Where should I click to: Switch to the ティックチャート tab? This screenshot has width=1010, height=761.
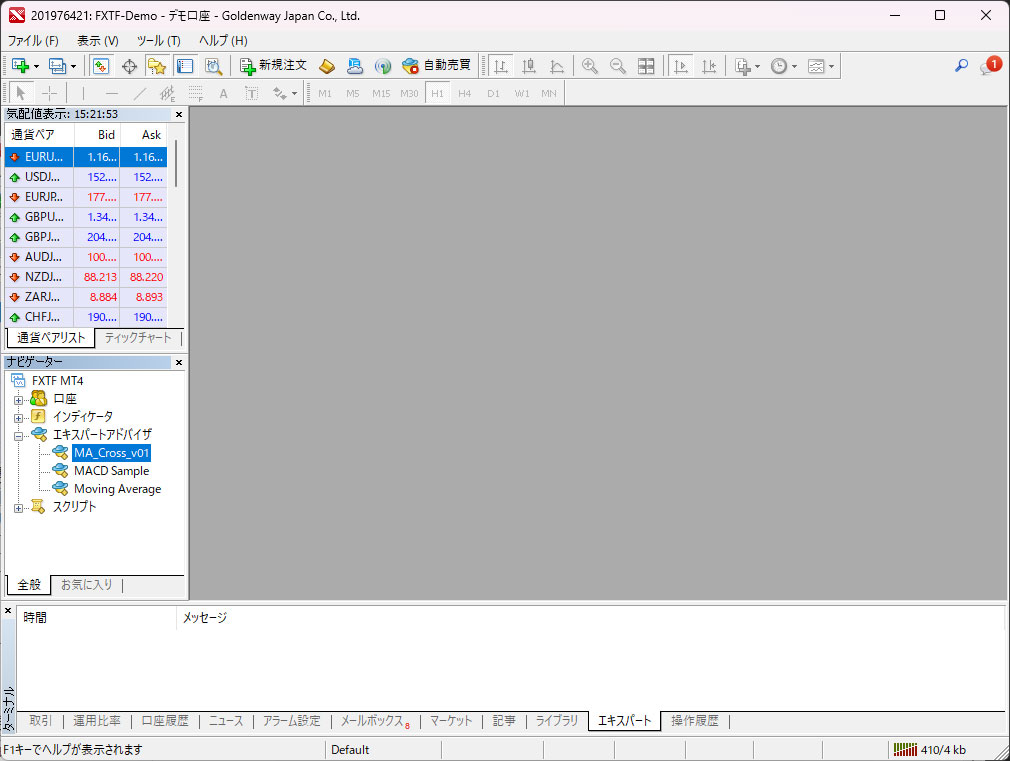(x=138, y=338)
